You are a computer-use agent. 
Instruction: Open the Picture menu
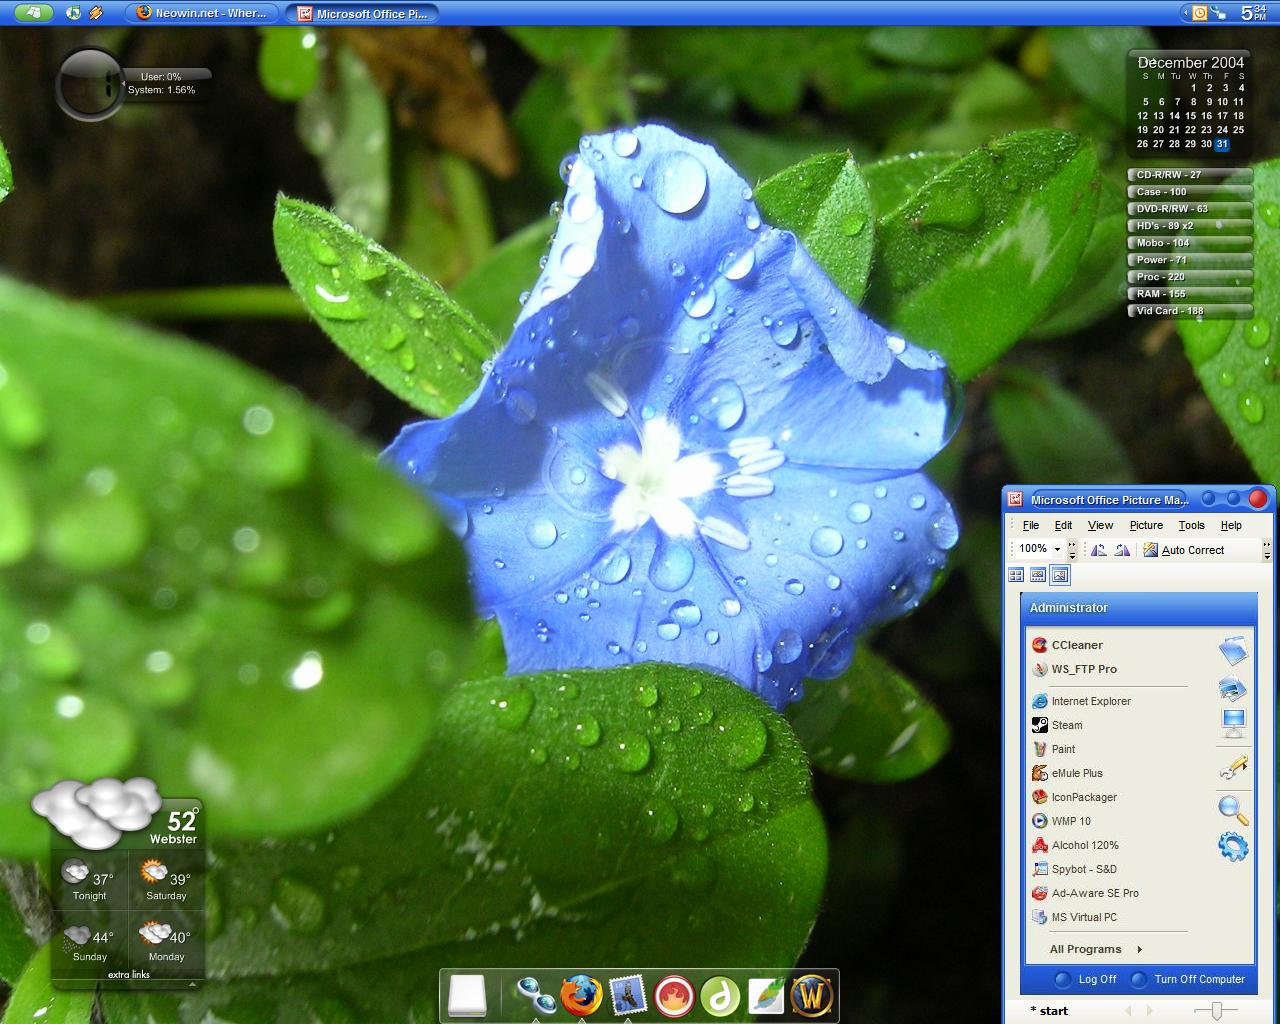pyautogui.click(x=1146, y=525)
